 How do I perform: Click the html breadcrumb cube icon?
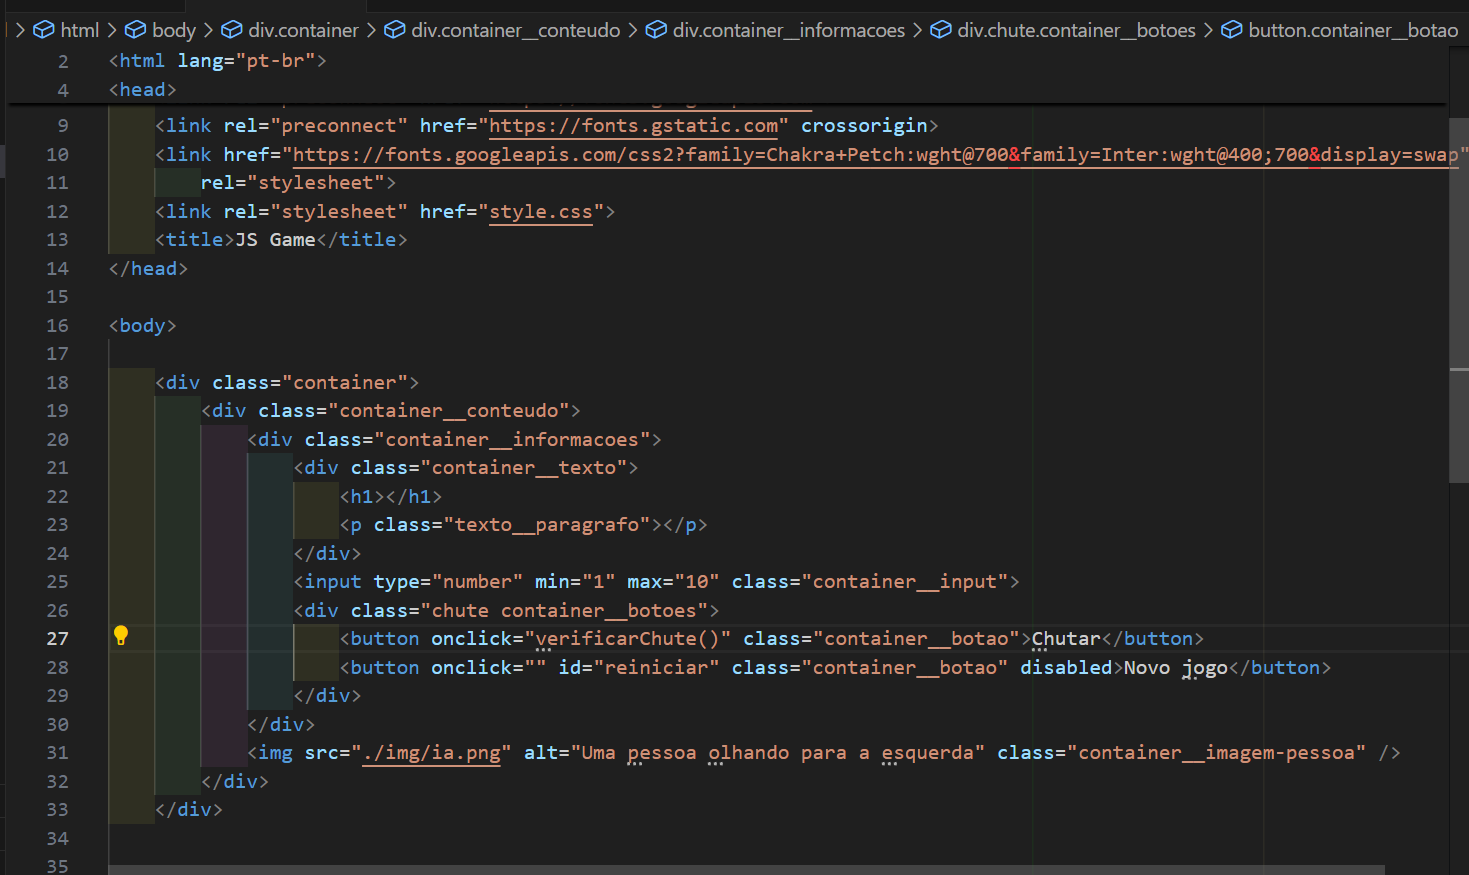[44, 30]
